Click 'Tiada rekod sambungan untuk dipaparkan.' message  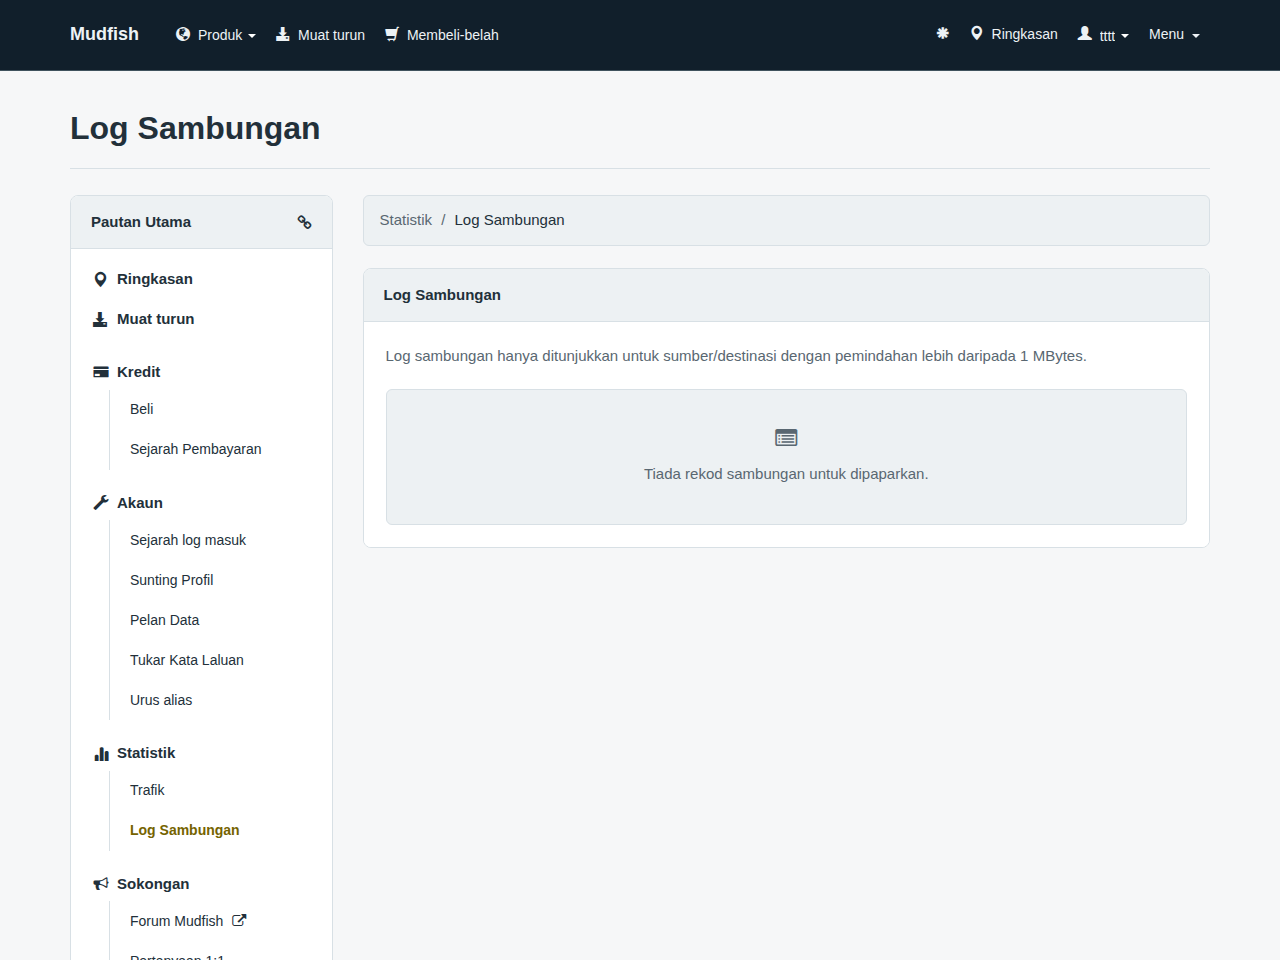(x=786, y=474)
